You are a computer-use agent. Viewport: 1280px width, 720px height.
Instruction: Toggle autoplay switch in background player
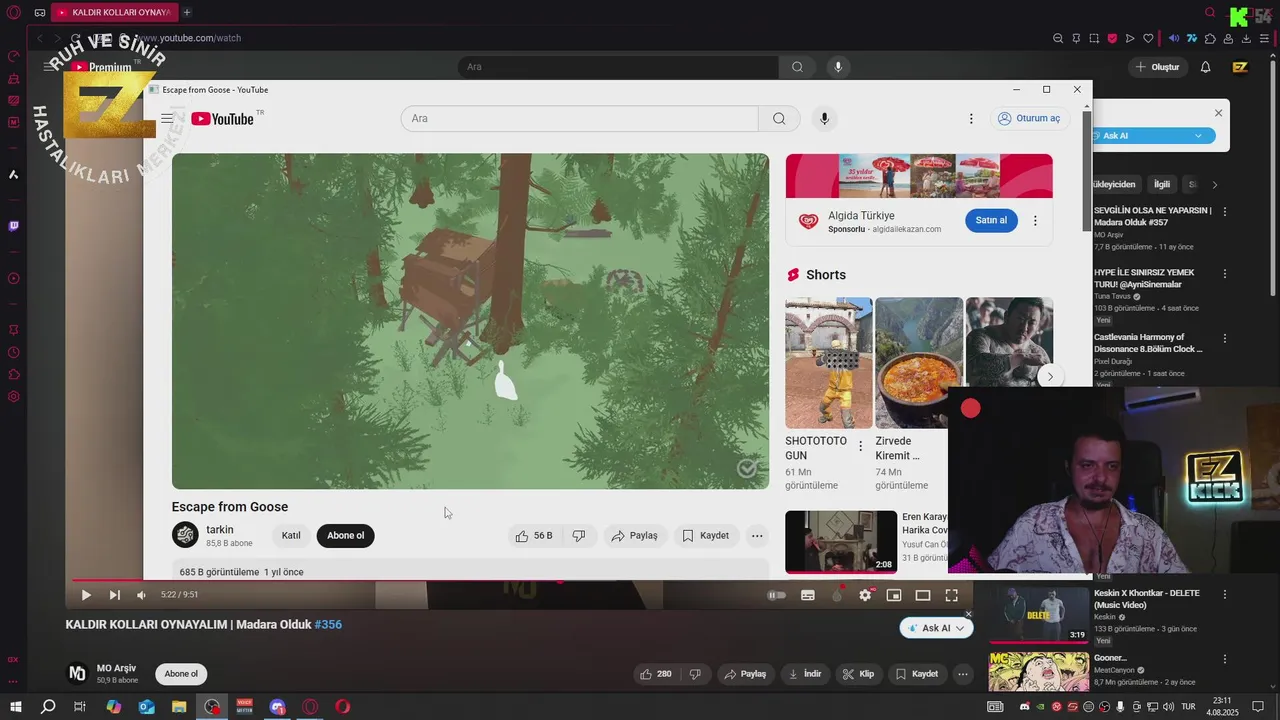tap(777, 595)
